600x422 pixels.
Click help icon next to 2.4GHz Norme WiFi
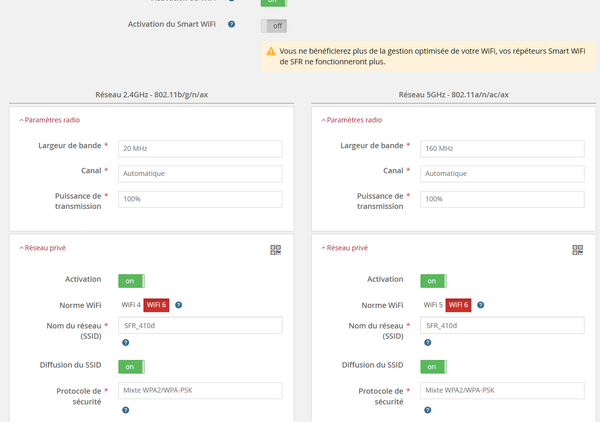pos(178,305)
